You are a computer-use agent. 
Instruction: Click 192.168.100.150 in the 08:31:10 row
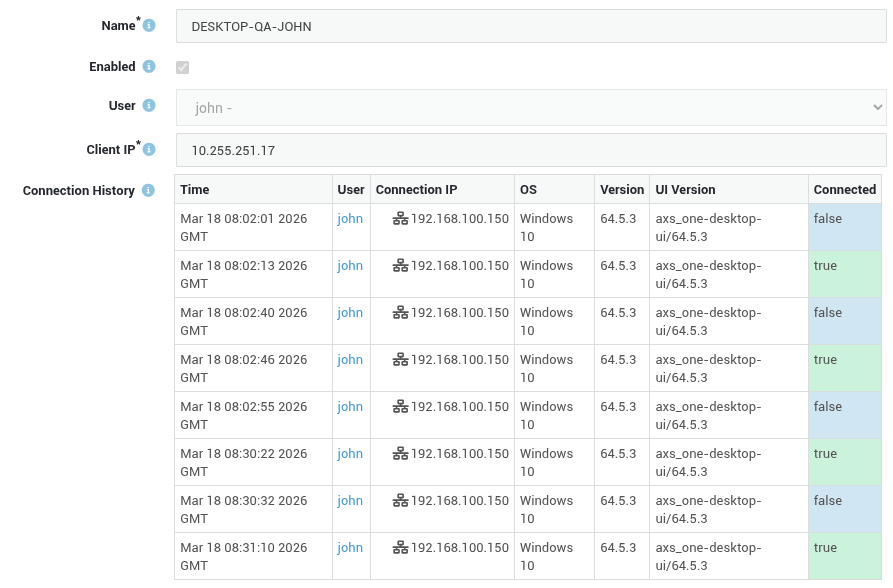coord(460,548)
